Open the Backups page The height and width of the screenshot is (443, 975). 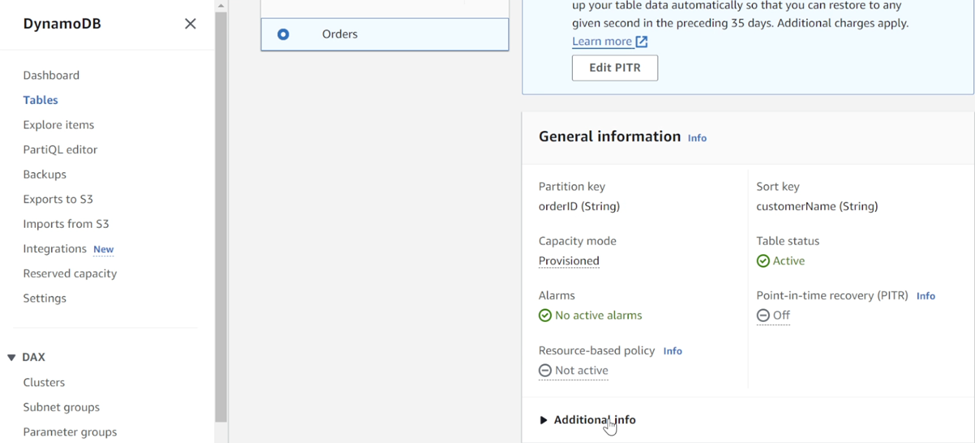tap(45, 174)
